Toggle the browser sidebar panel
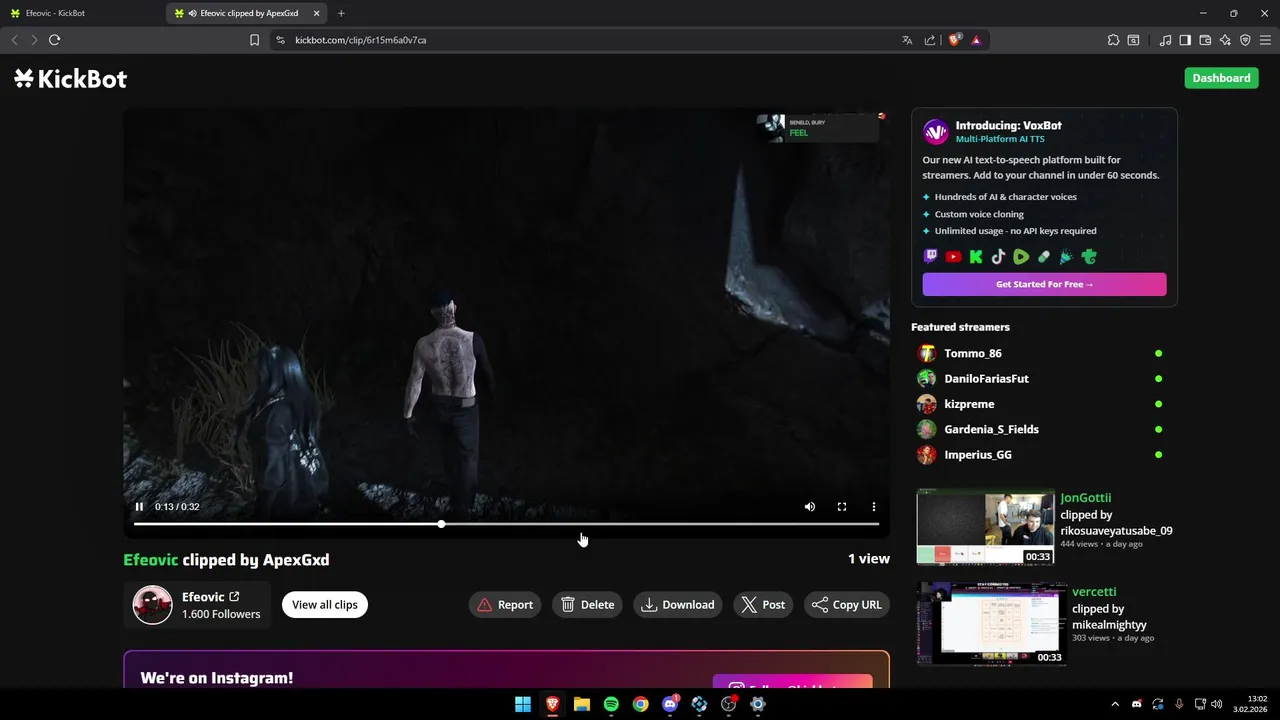Image resolution: width=1280 pixels, height=720 pixels. pyautogui.click(x=1185, y=40)
